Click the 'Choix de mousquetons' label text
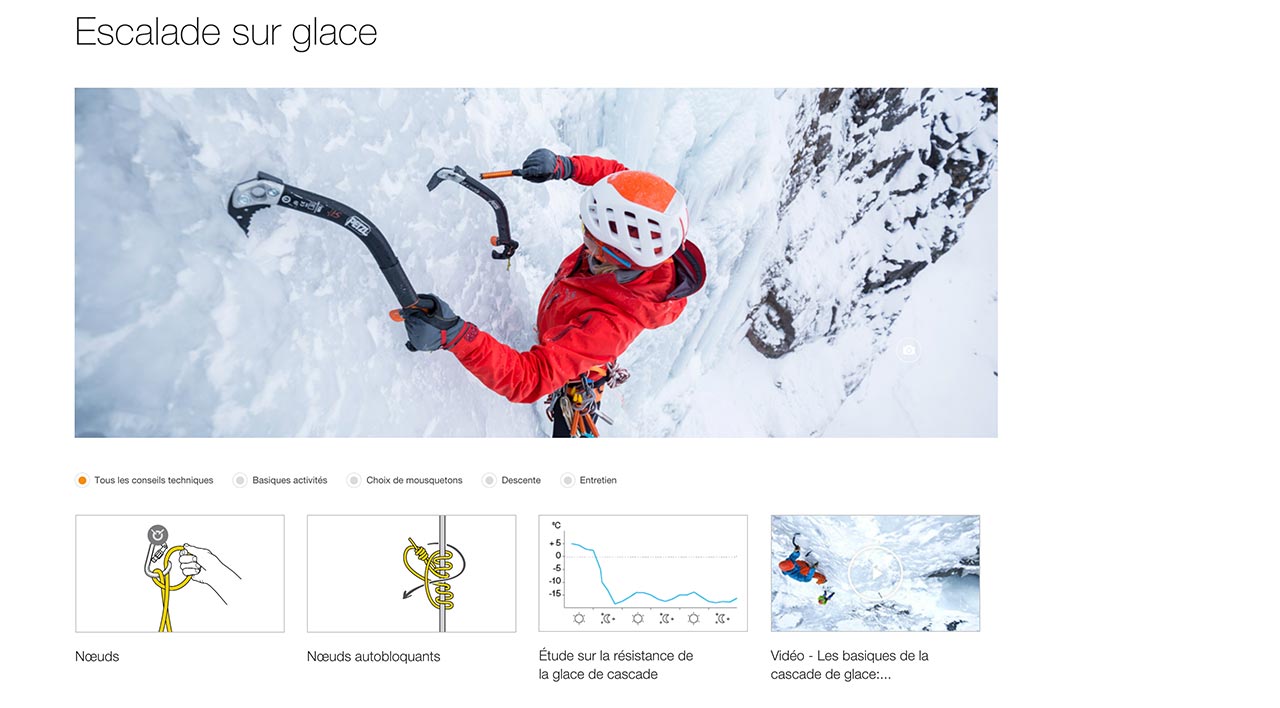Image resolution: width=1280 pixels, height=708 pixels. click(x=415, y=480)
